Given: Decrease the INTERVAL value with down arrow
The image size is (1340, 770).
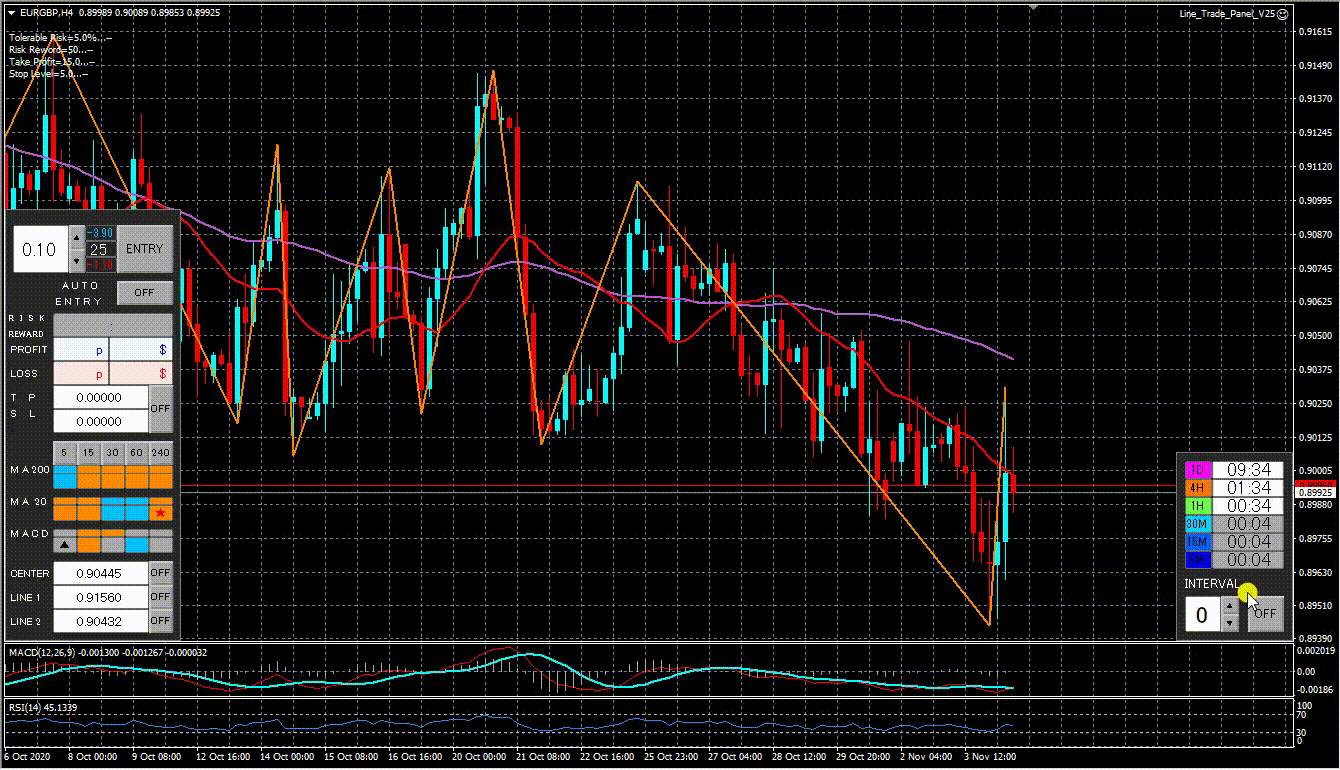Looking at the screenshot, I should coord(1230,623).
